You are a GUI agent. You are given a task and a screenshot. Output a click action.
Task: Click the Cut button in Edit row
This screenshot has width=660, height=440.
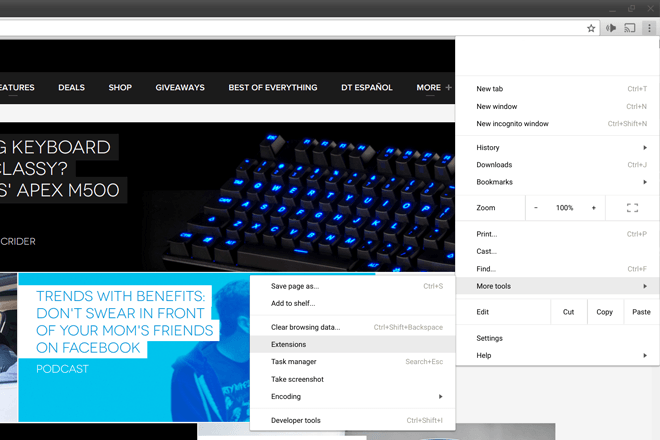click(569, 312)
